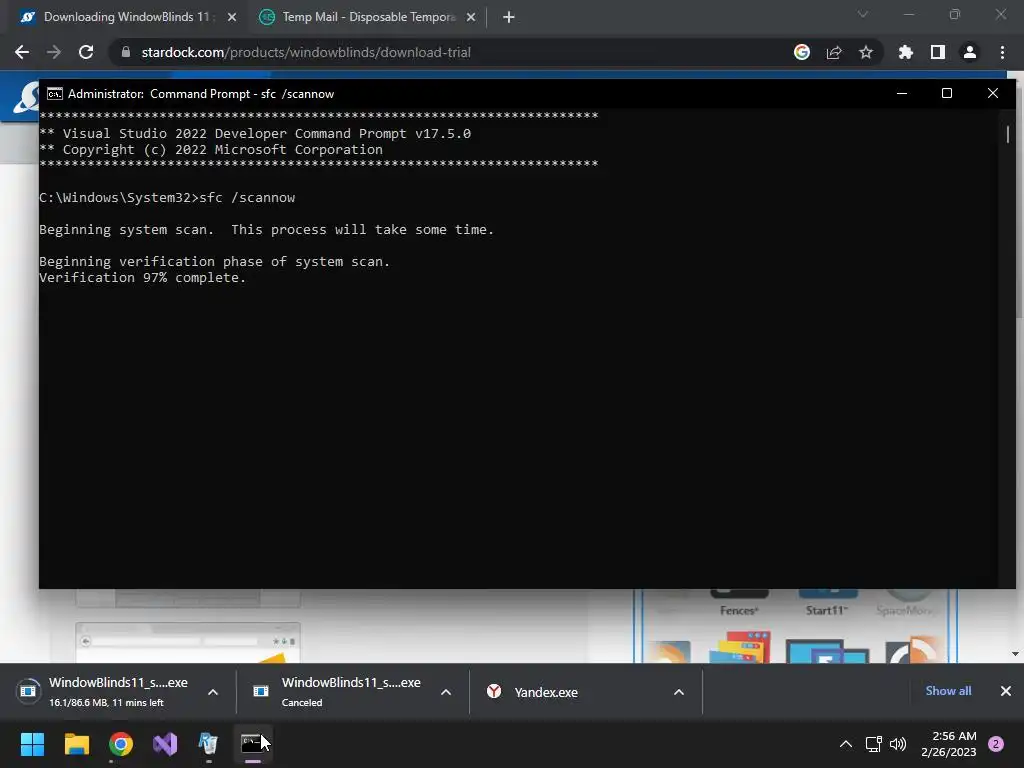Expand options for downloading WindowBlinds11 file

click(213, 692)
